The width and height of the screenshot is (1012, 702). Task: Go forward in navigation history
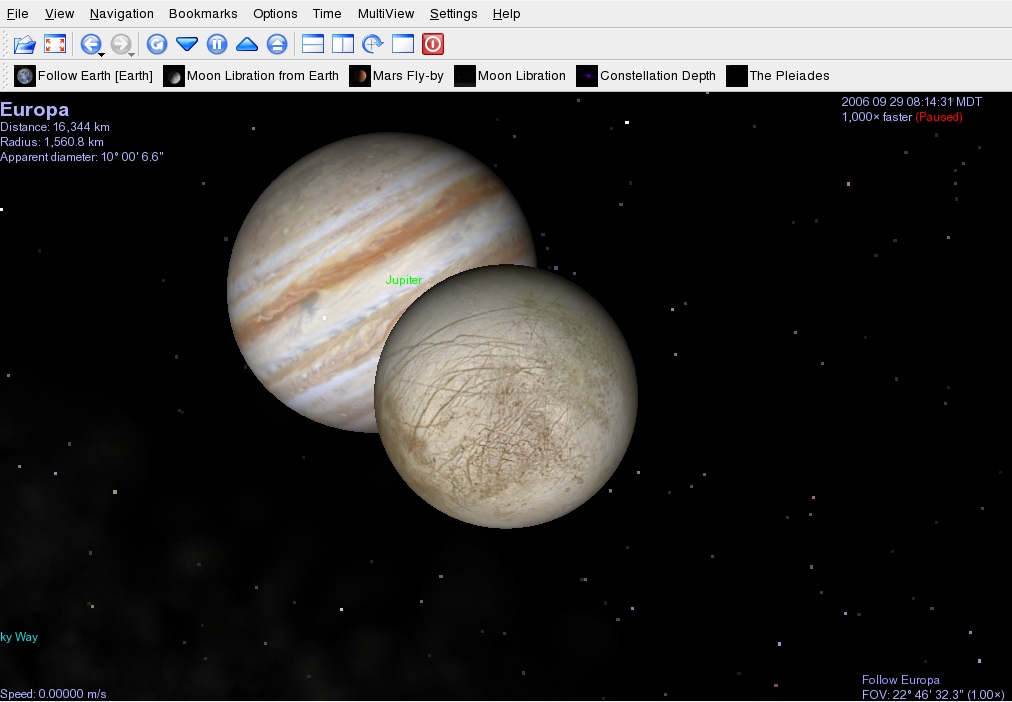(121, 44)
